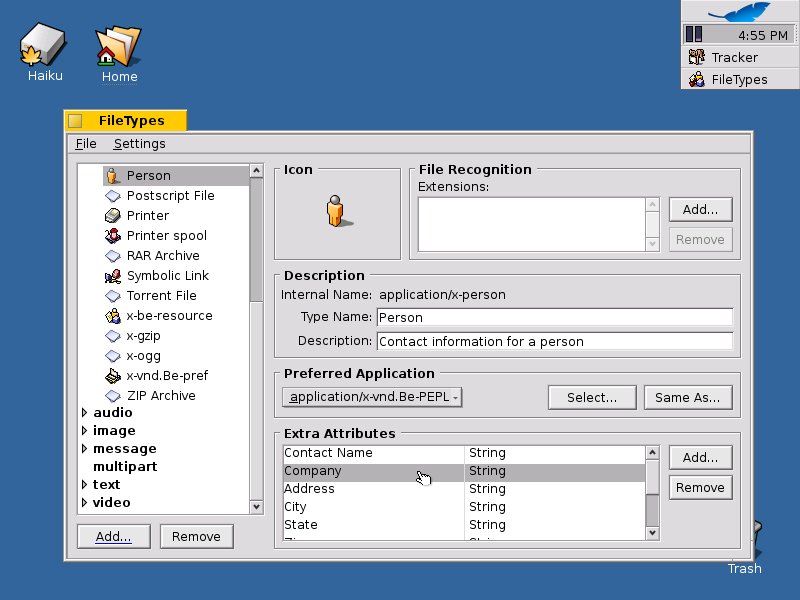Viewport: 800px width, 600px height.
Task: Click the person icon preview in the Icon box
Action: (x=337, y=212)
